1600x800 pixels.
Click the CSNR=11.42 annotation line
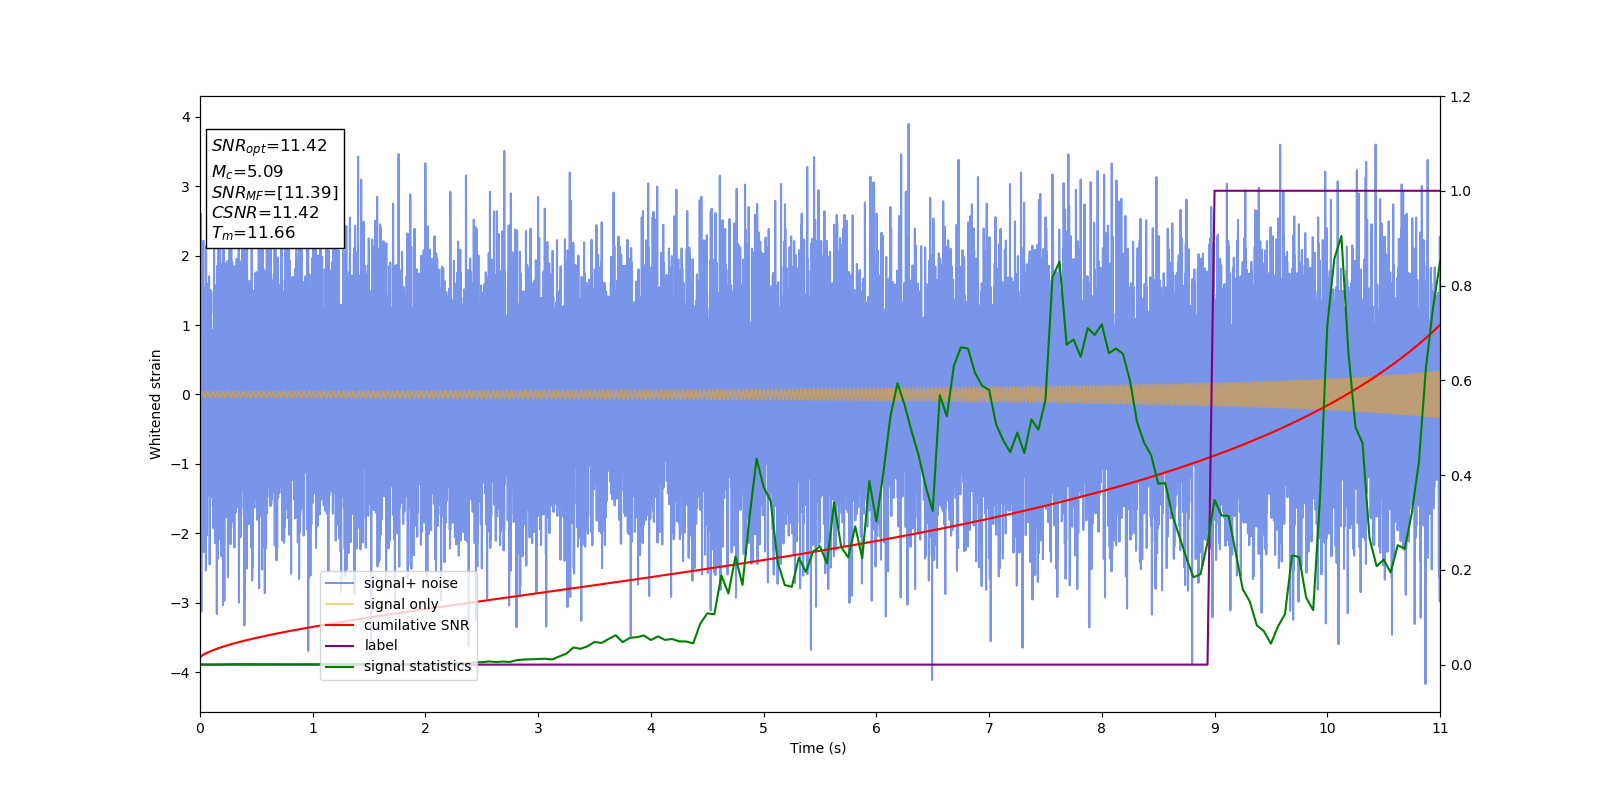coord(265,213)
